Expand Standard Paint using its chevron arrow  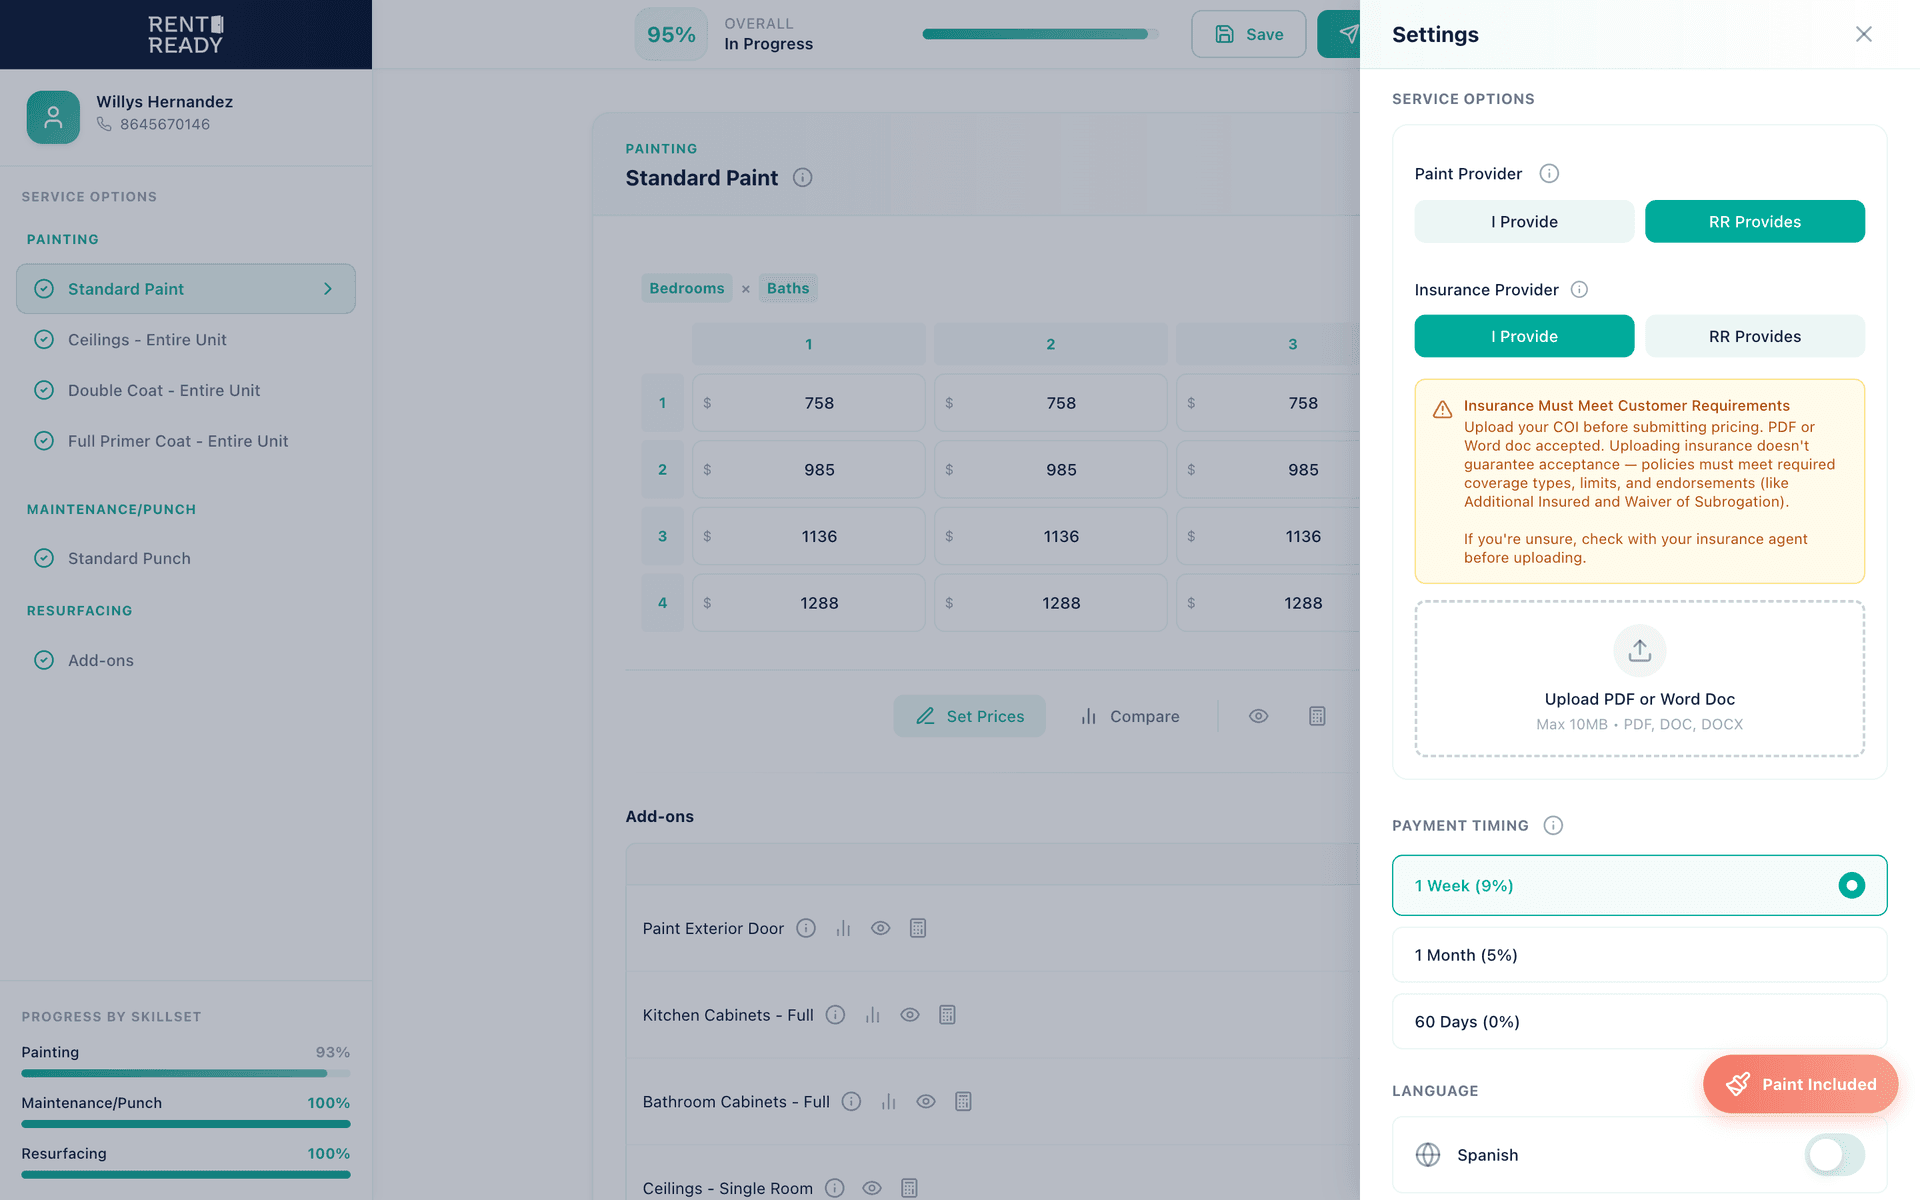pyautogui.click(x=327, y=288)
